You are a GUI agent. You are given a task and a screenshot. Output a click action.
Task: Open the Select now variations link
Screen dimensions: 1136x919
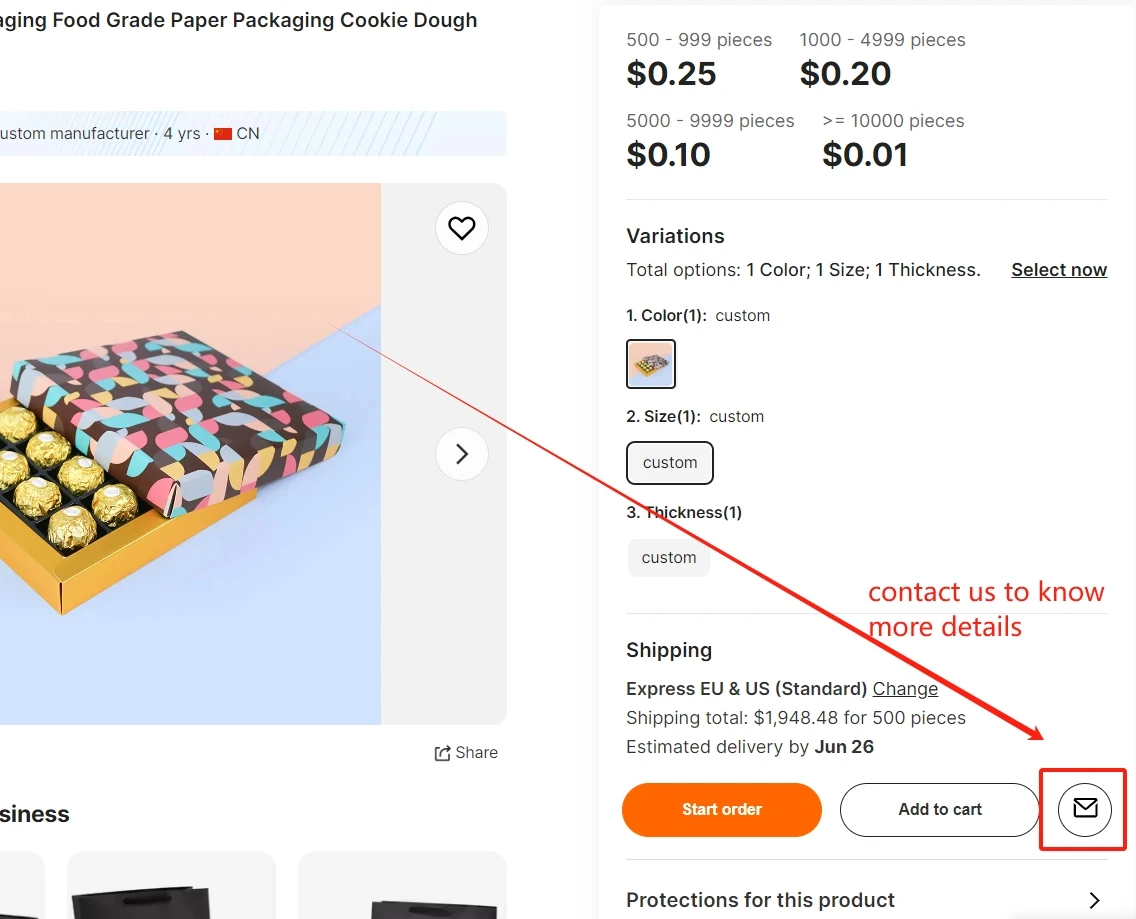(x=1058, y=270)
